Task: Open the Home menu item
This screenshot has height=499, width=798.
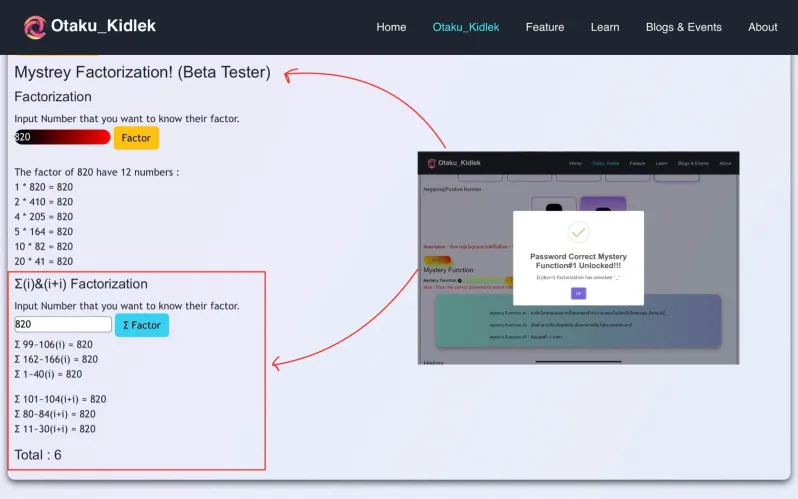Action: coord(391,27)
